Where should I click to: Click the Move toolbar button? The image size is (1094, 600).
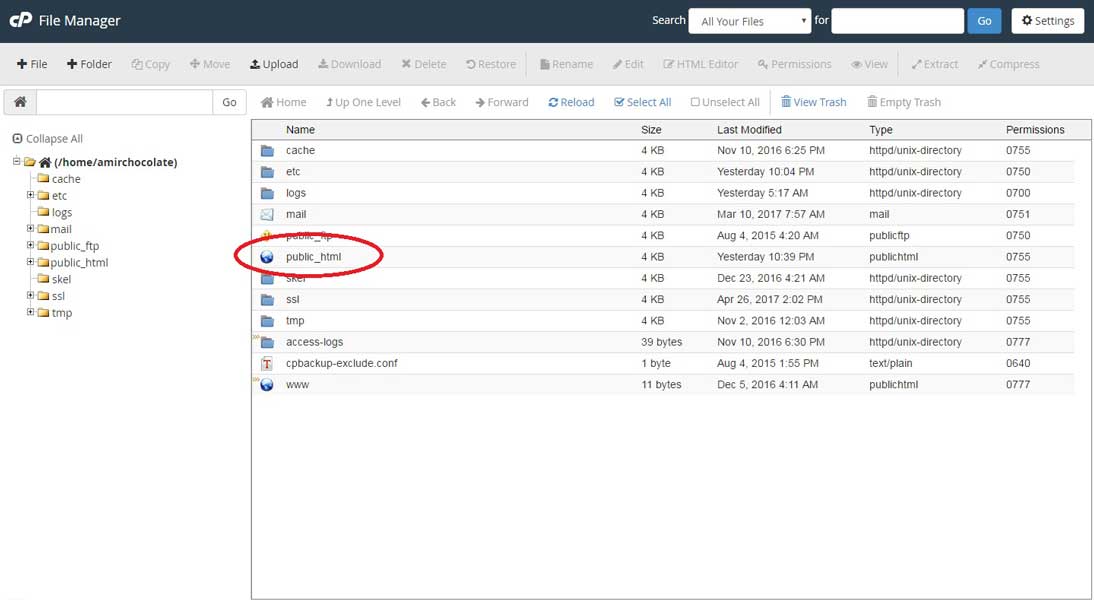pyautogui.click(x=209, y=64)
